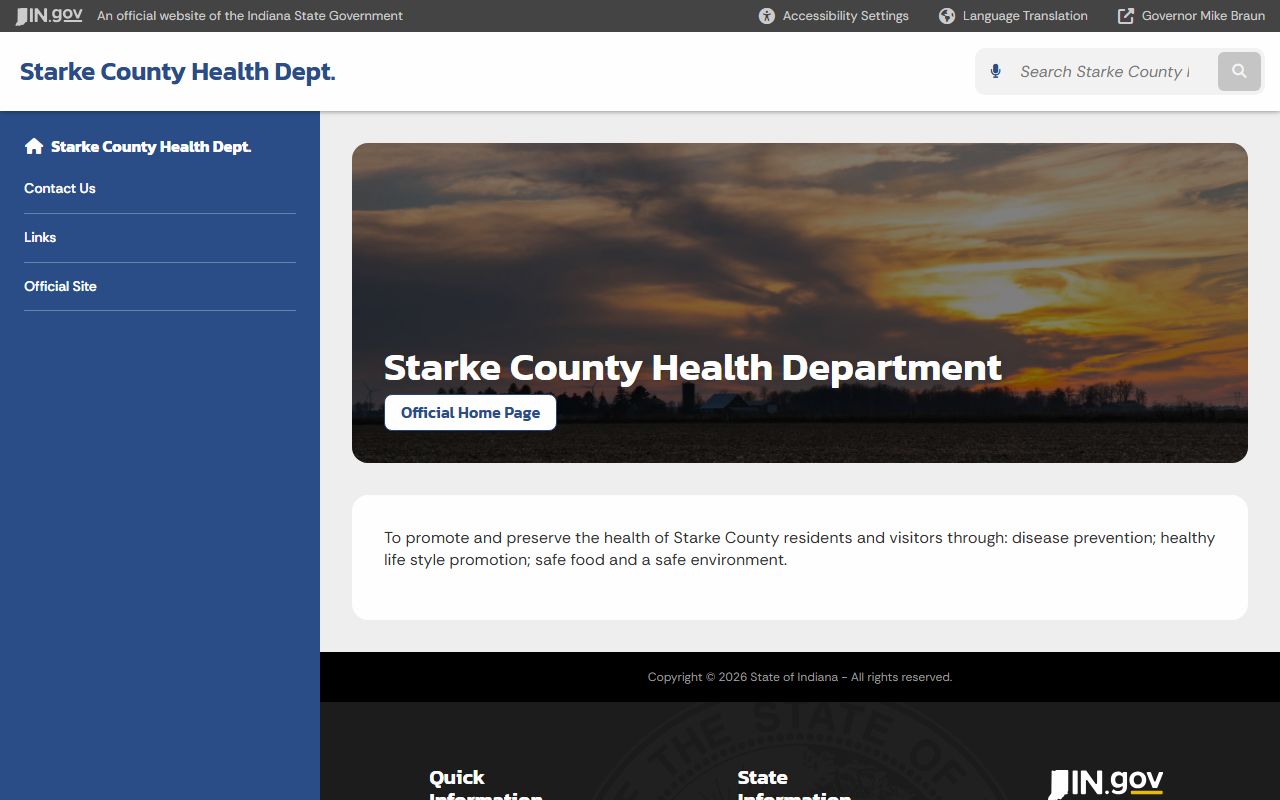Click the Starke County Health Dept. header title
The height and width of the screenshot is (800, 1280).
coord(178,72)
